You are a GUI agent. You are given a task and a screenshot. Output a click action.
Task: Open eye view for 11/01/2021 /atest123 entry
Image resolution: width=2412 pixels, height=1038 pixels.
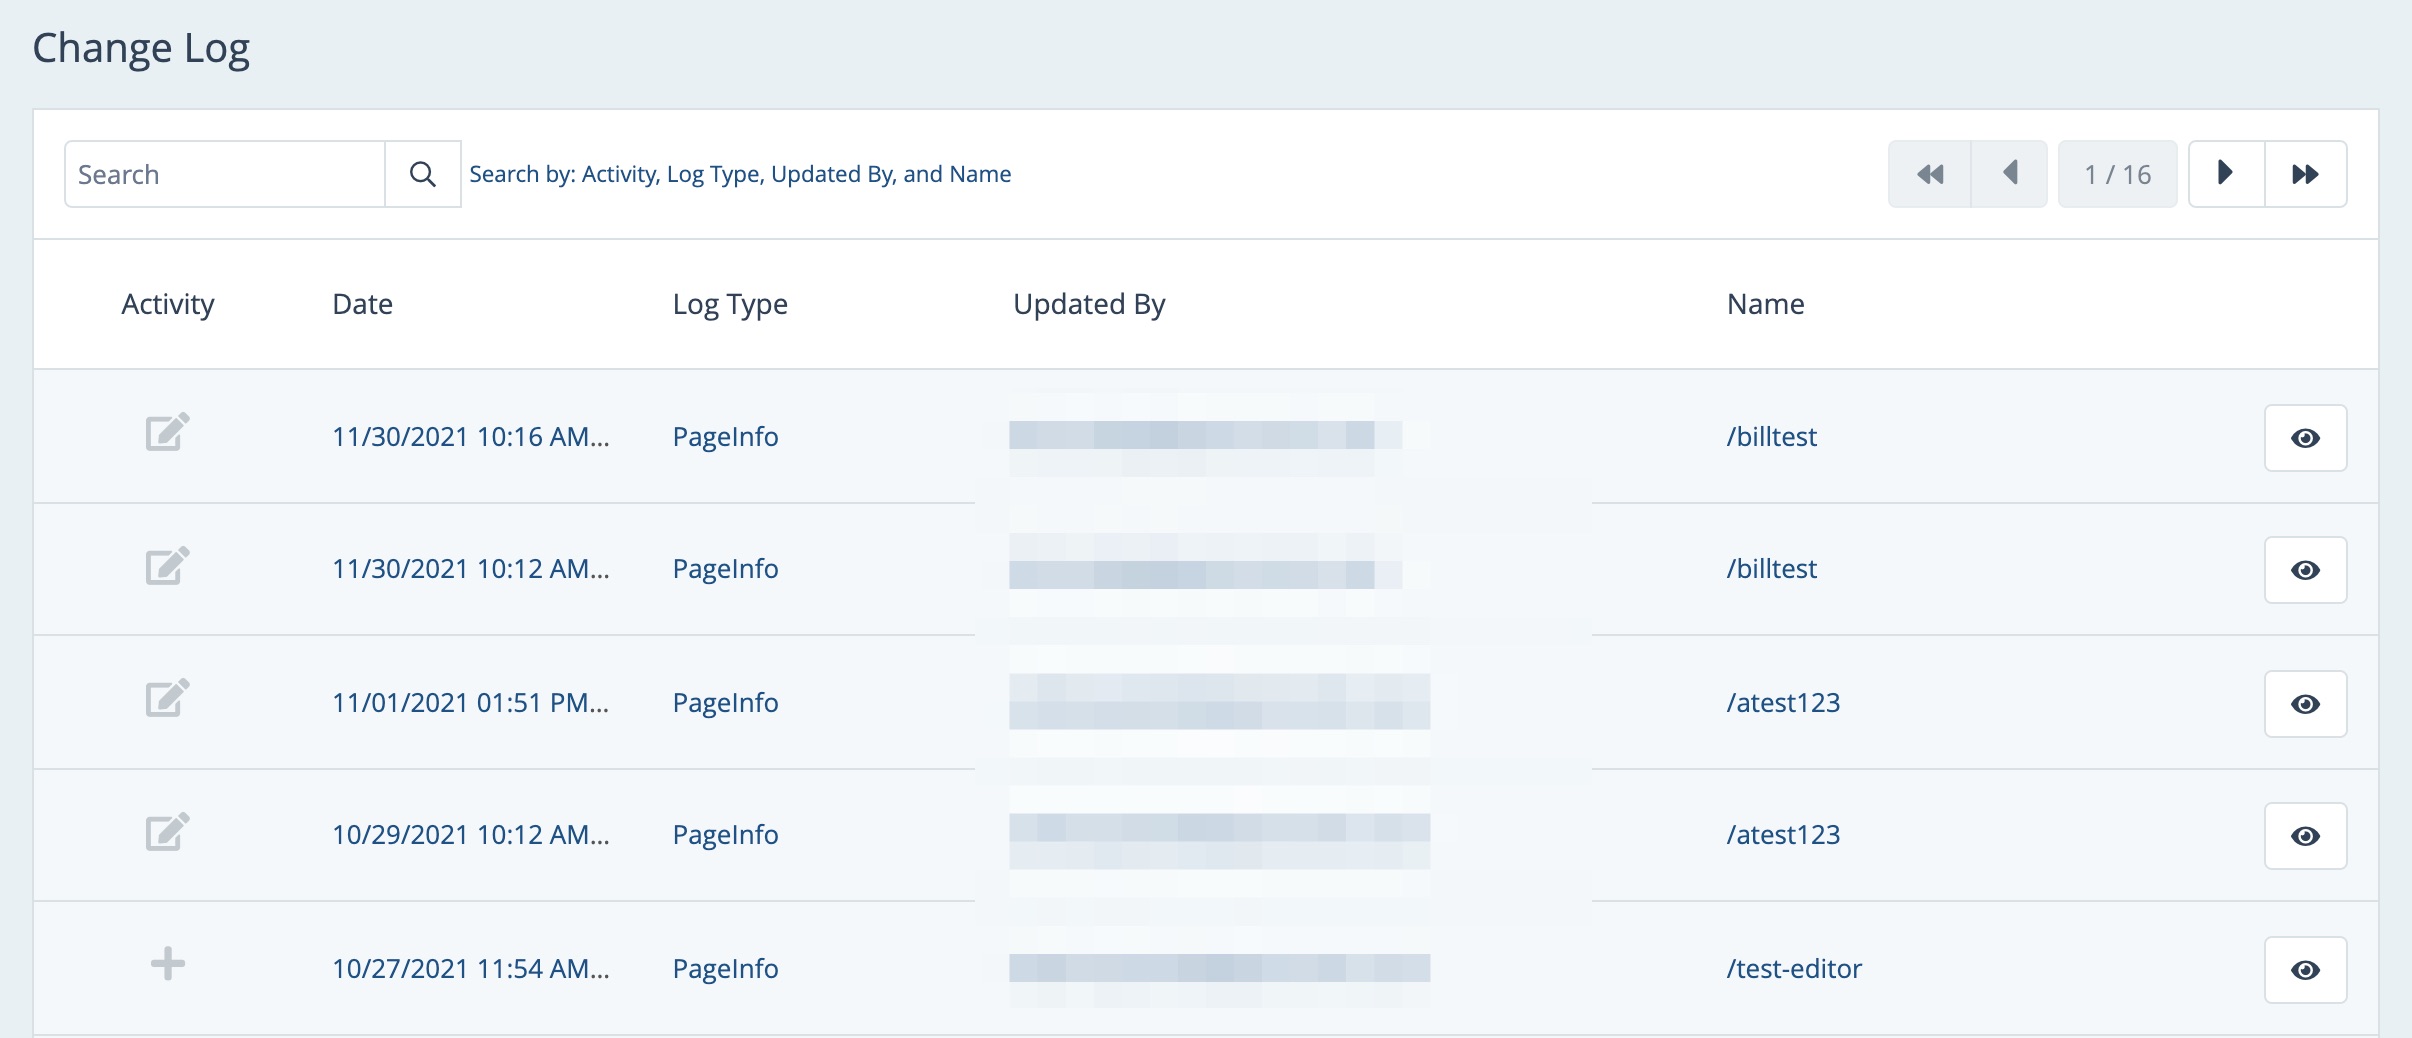[x=2305, y=704]
